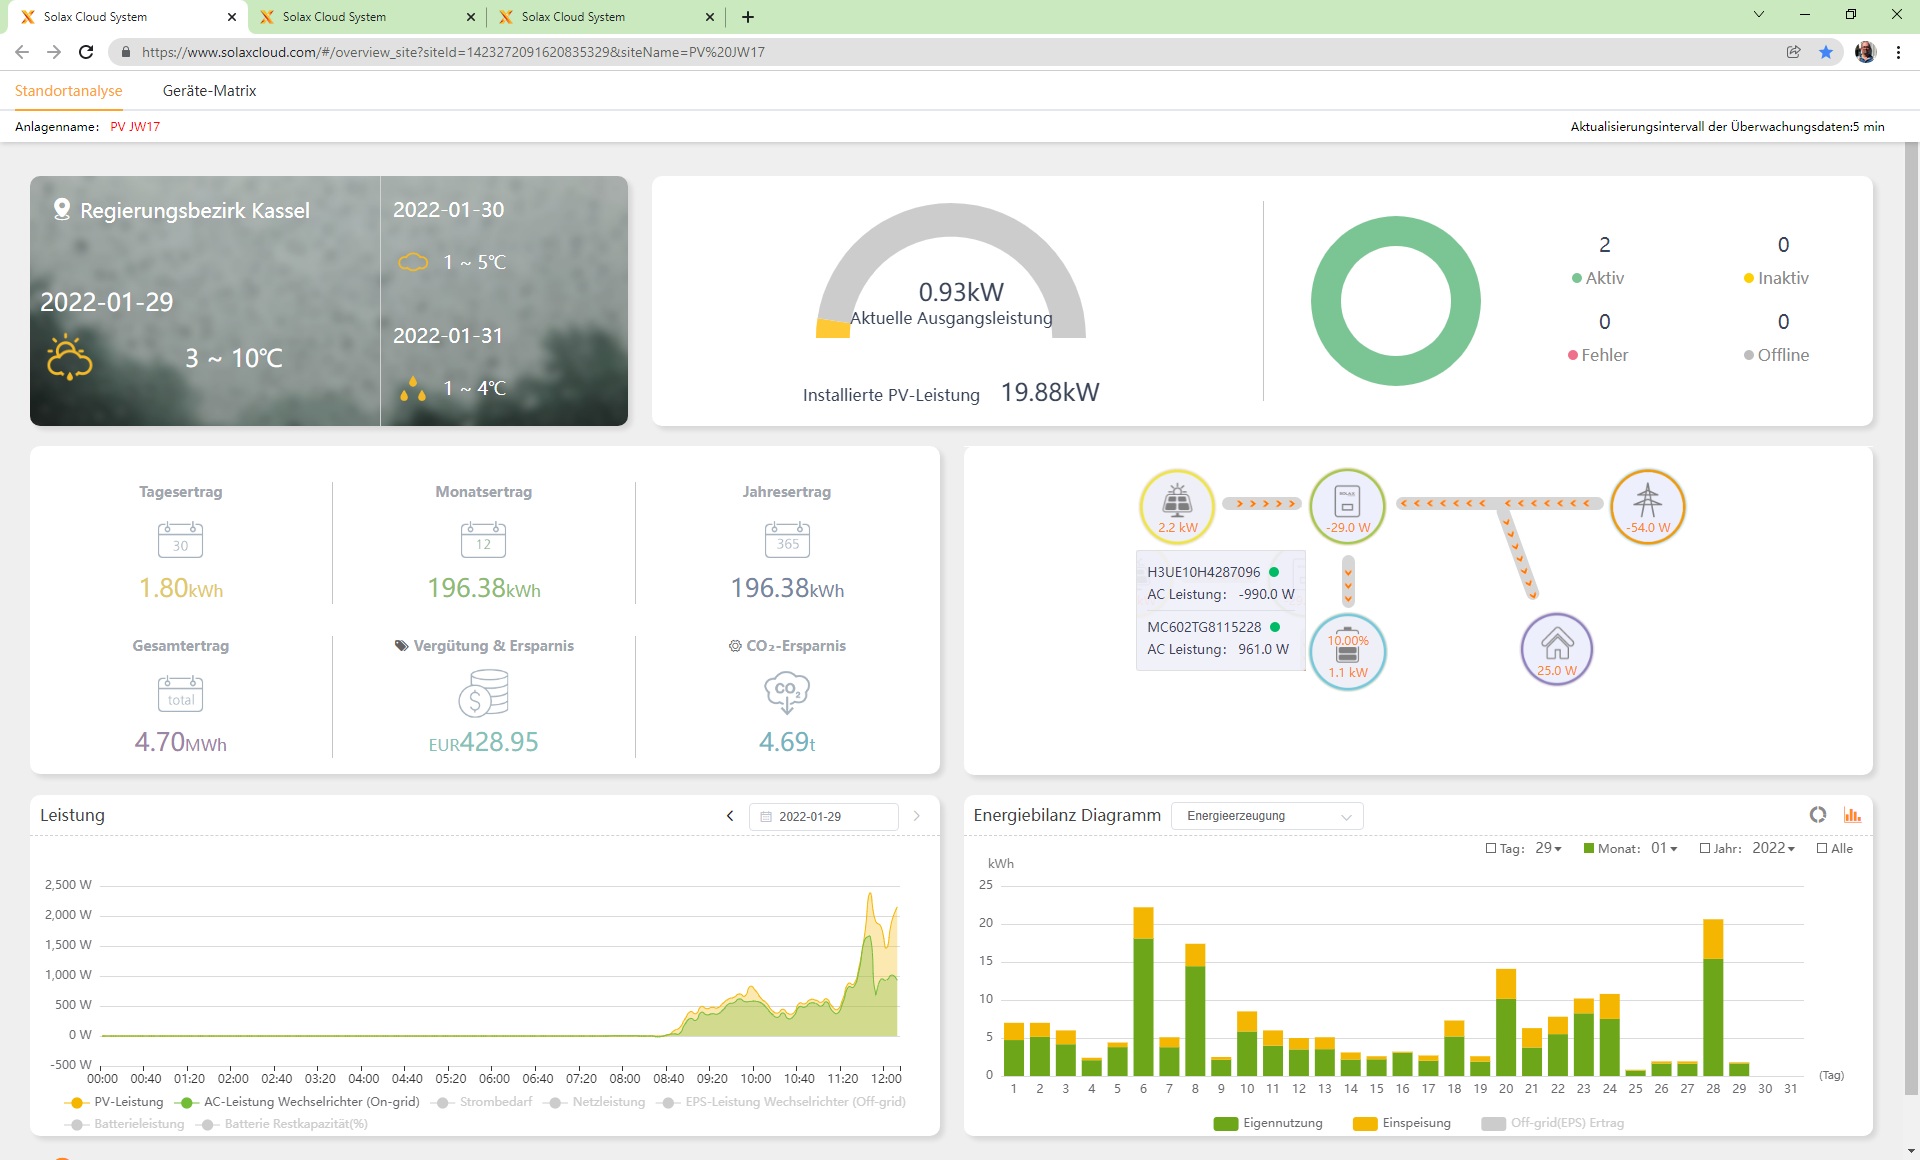Switch to bar chart view icon
This screenshot has height=1160, width=1920.
(x=1852, y=815)
